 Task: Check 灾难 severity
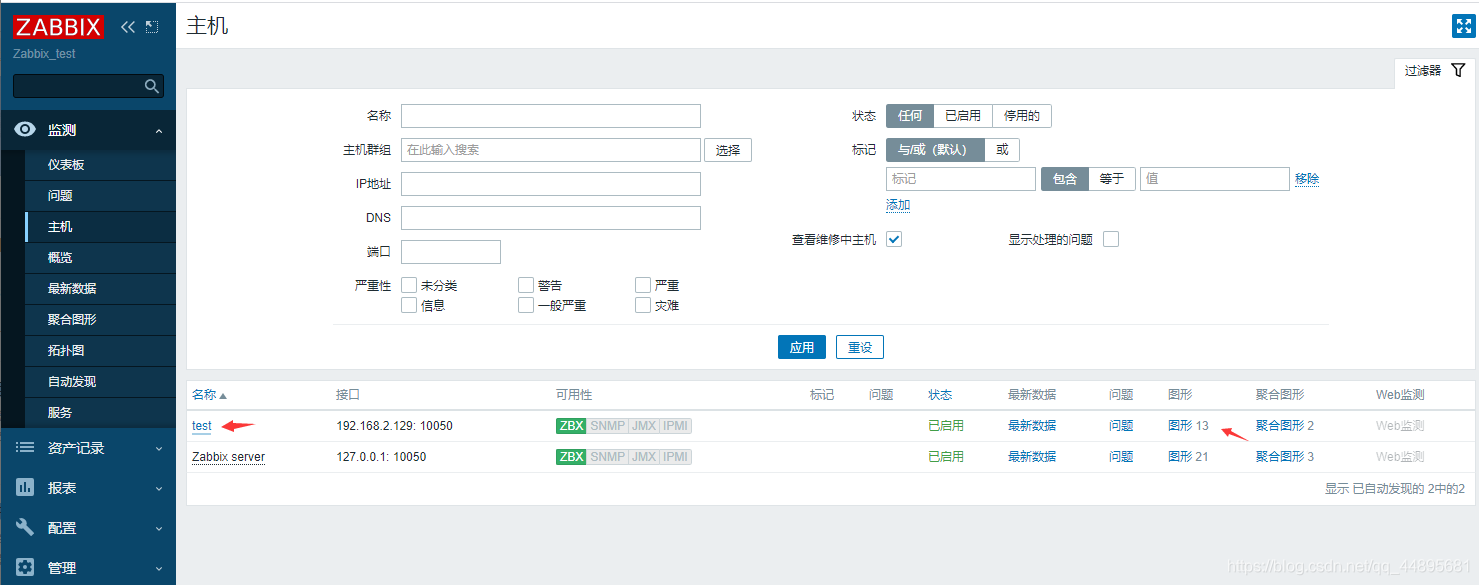[643, 306]
